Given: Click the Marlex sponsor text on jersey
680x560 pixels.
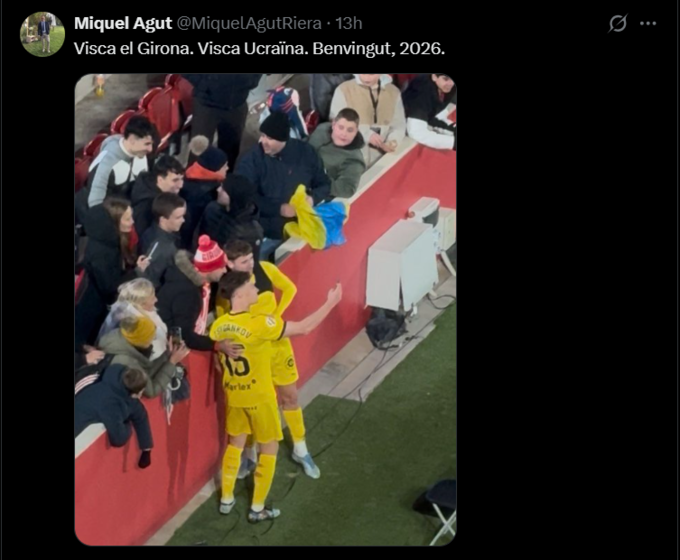Looking at the screenshot, I should pos(240,385).
